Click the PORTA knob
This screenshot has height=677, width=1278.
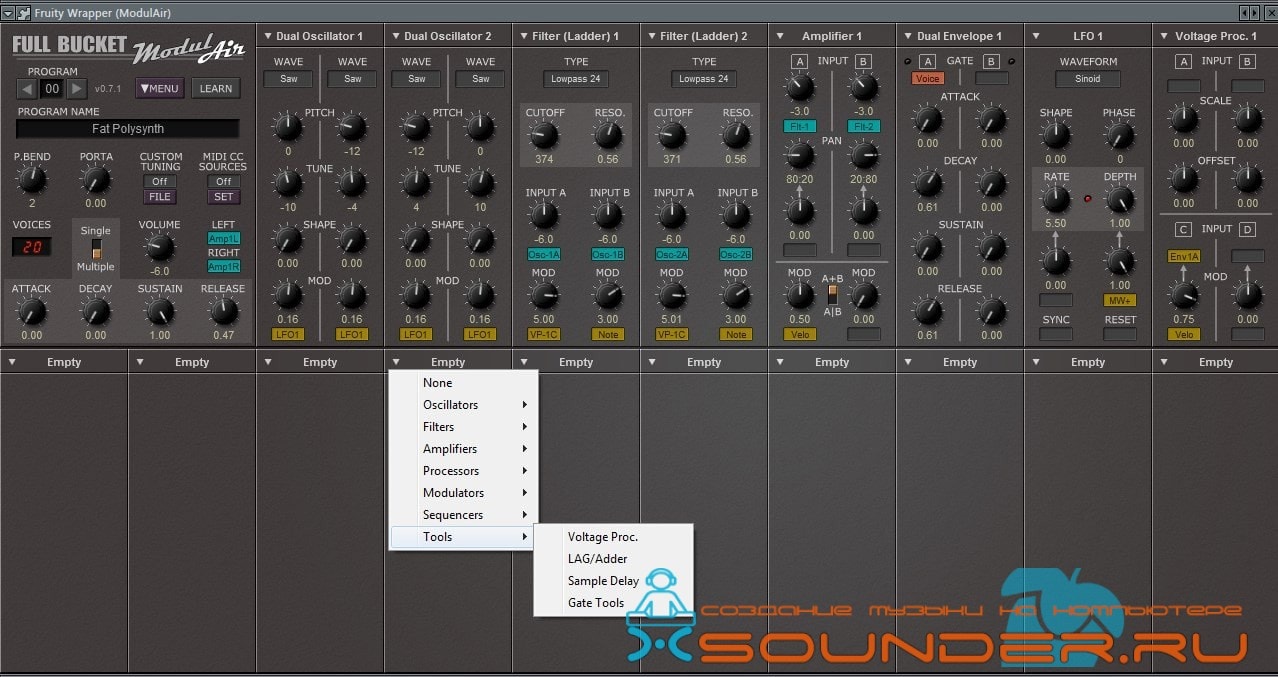96,180
